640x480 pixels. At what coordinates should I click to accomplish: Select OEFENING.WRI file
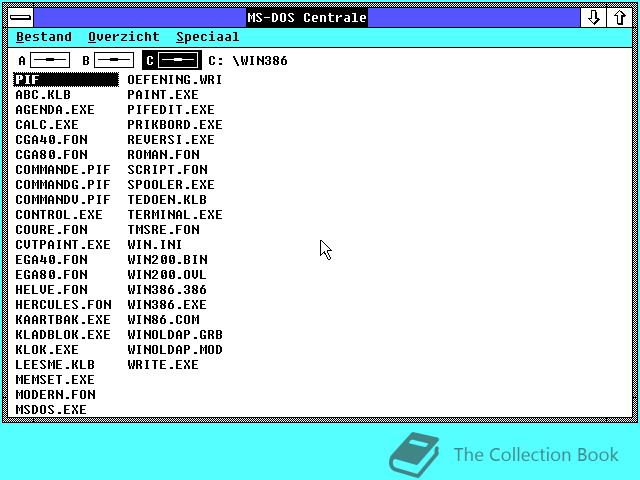coord(175,80)
